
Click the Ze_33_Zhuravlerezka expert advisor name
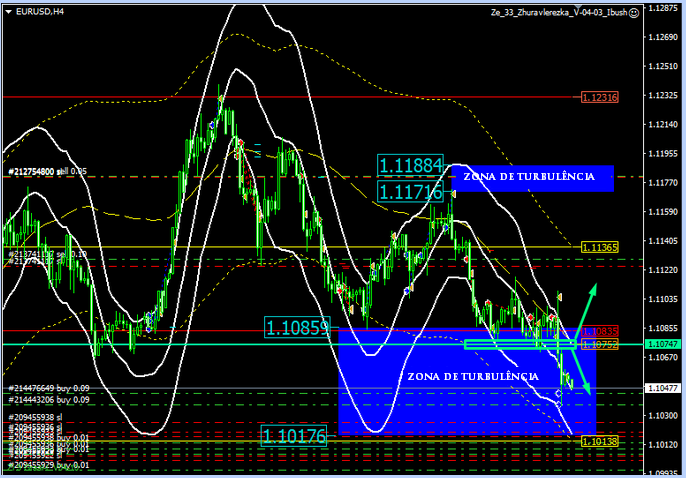point(558,12)
